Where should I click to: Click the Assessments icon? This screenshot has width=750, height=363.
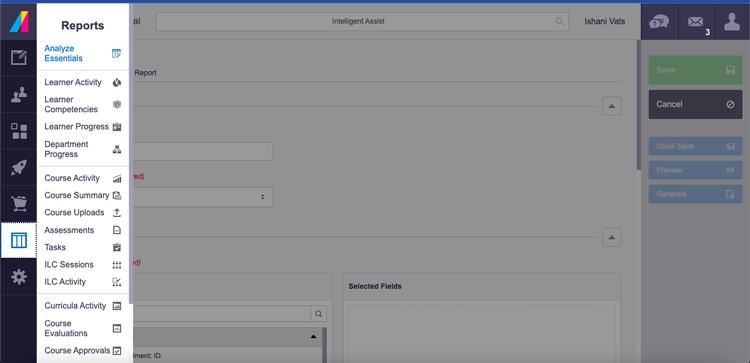pos(117,231)
